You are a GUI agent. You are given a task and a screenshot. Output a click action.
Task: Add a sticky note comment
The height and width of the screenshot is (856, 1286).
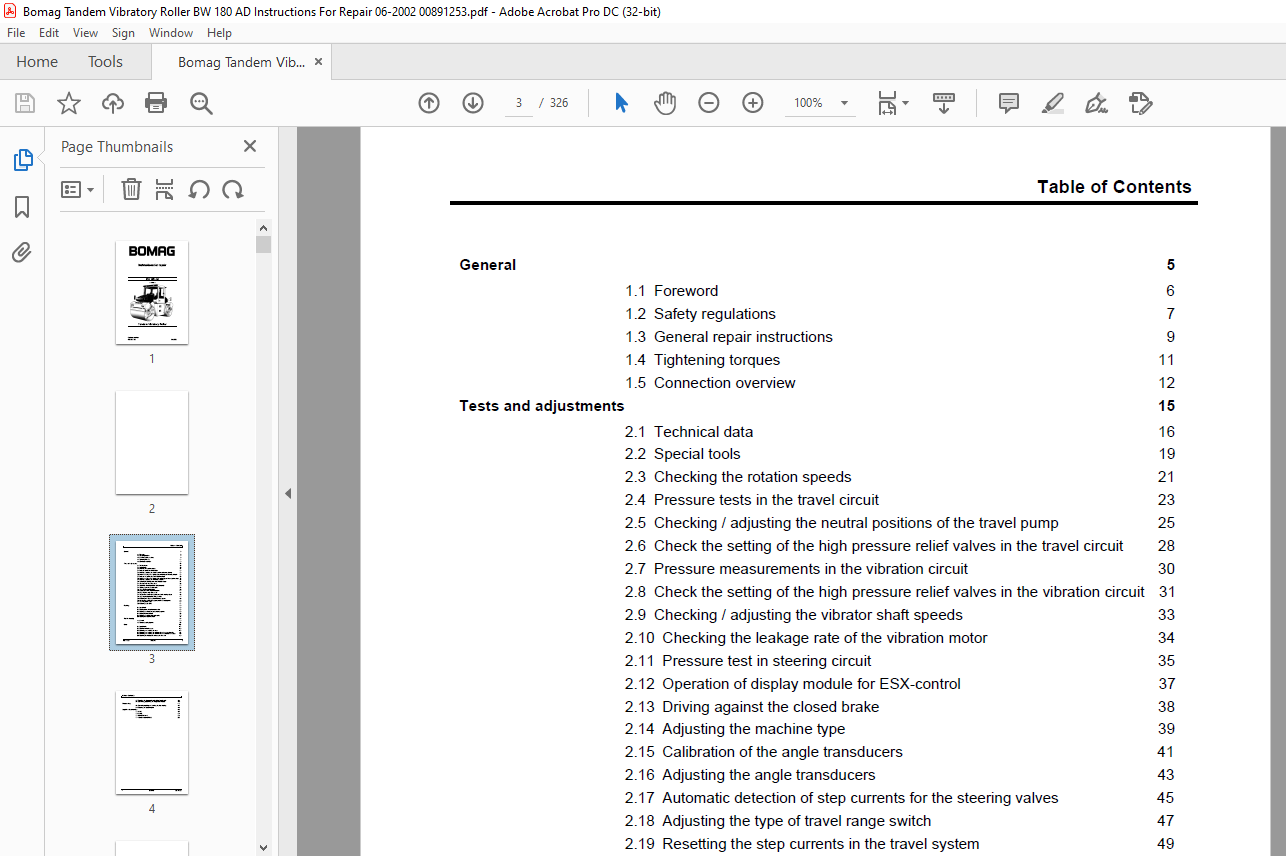tap(1009, 103)
